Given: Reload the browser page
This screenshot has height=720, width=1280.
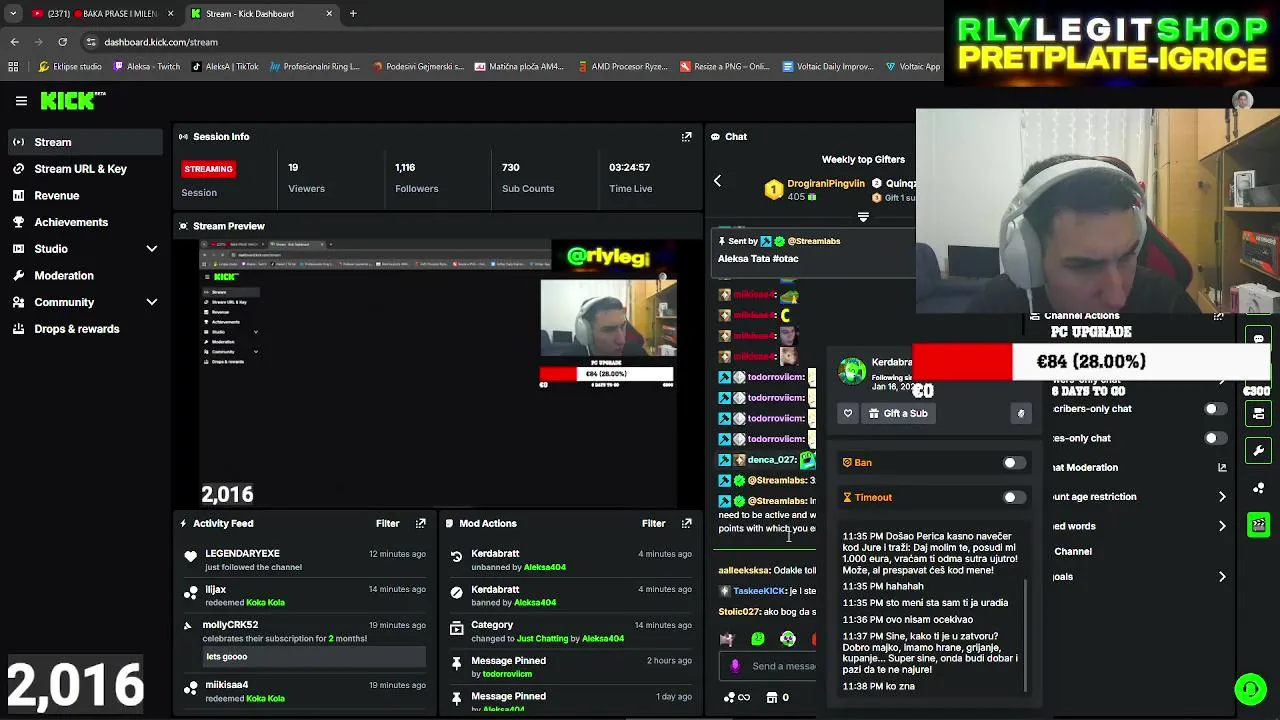Looking at the screenshot, I should click(x=62, y=42).
